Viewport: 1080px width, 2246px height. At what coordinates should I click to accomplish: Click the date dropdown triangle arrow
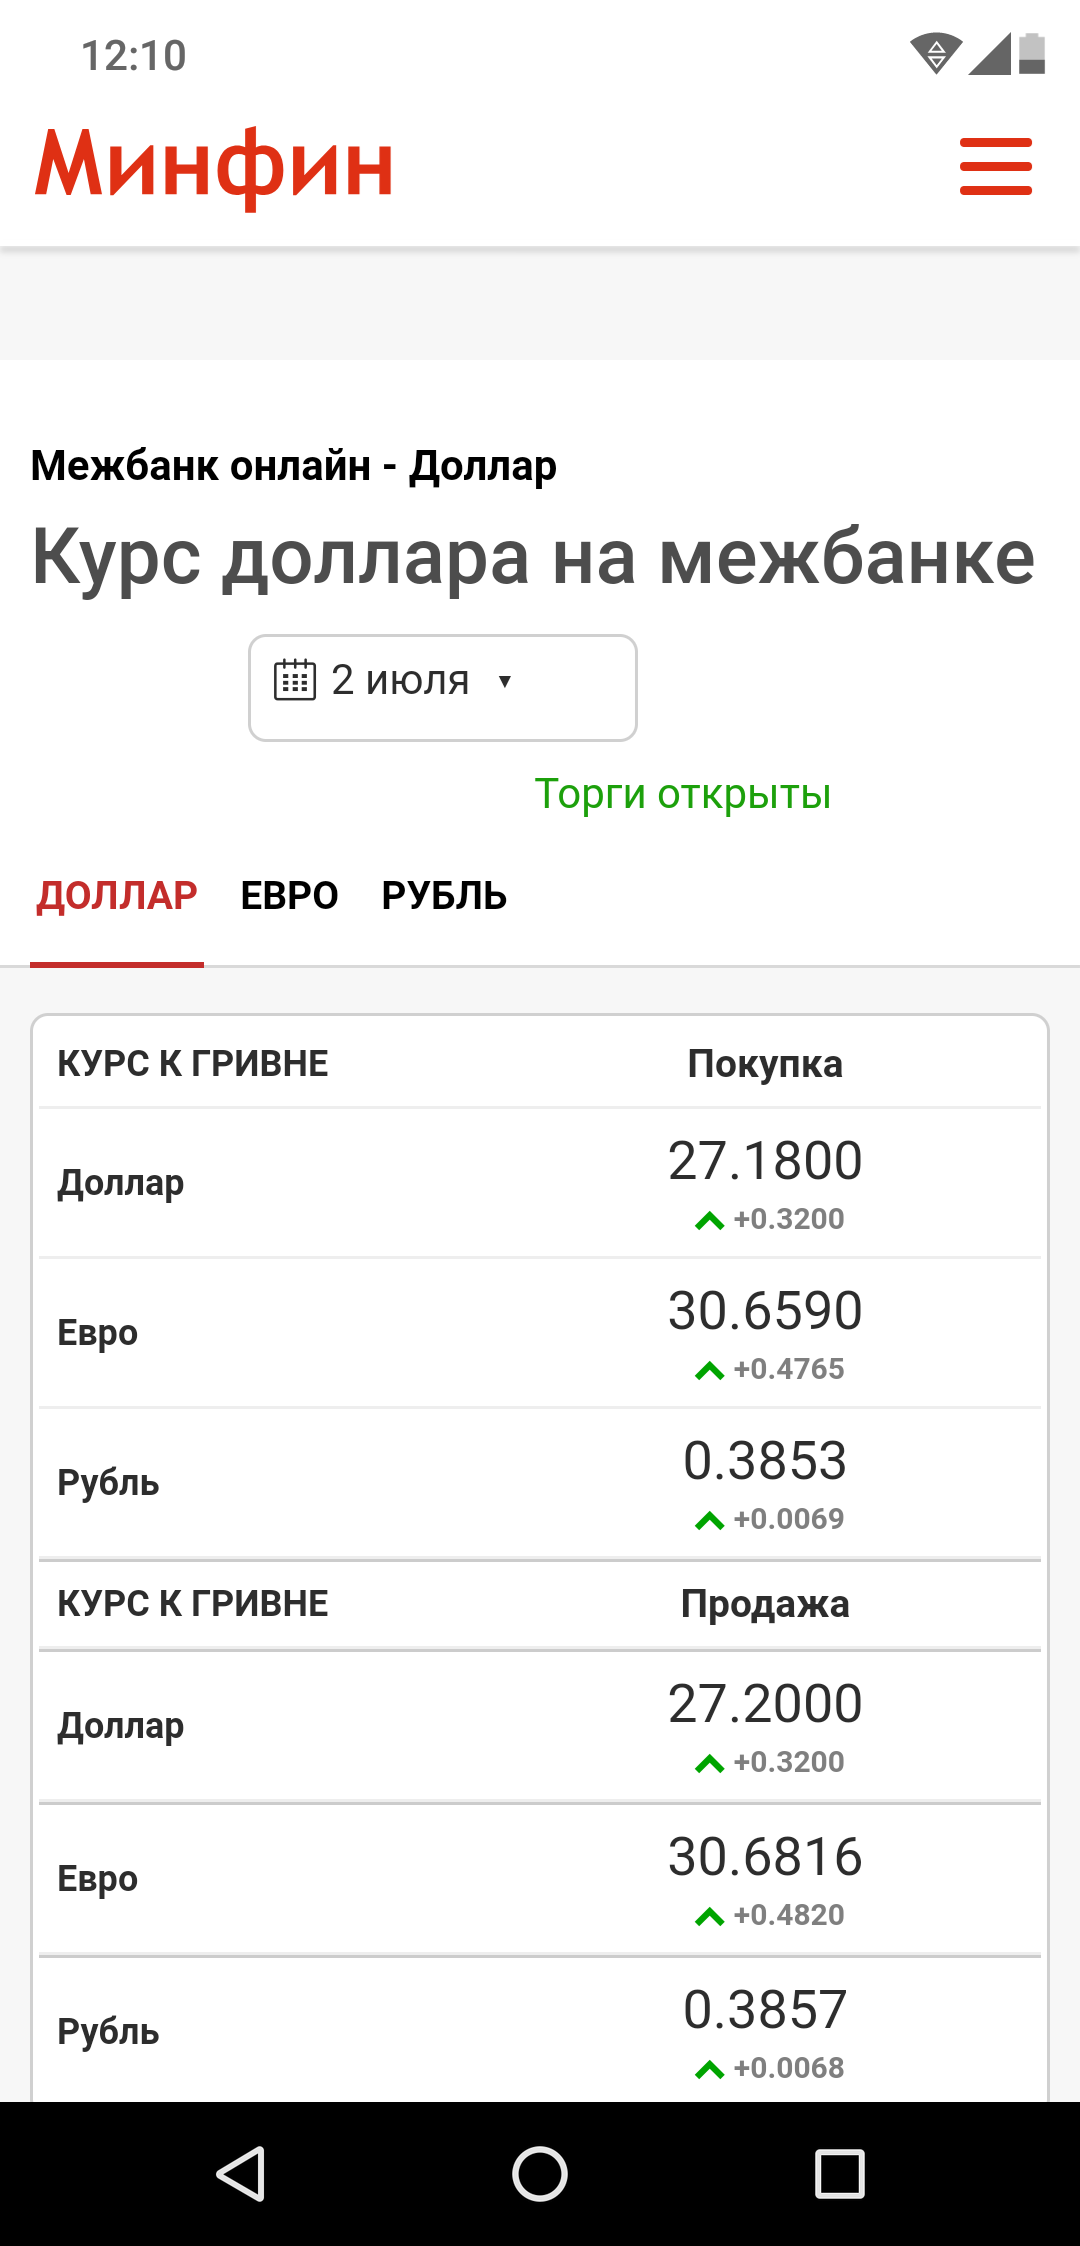coord(505,681)
